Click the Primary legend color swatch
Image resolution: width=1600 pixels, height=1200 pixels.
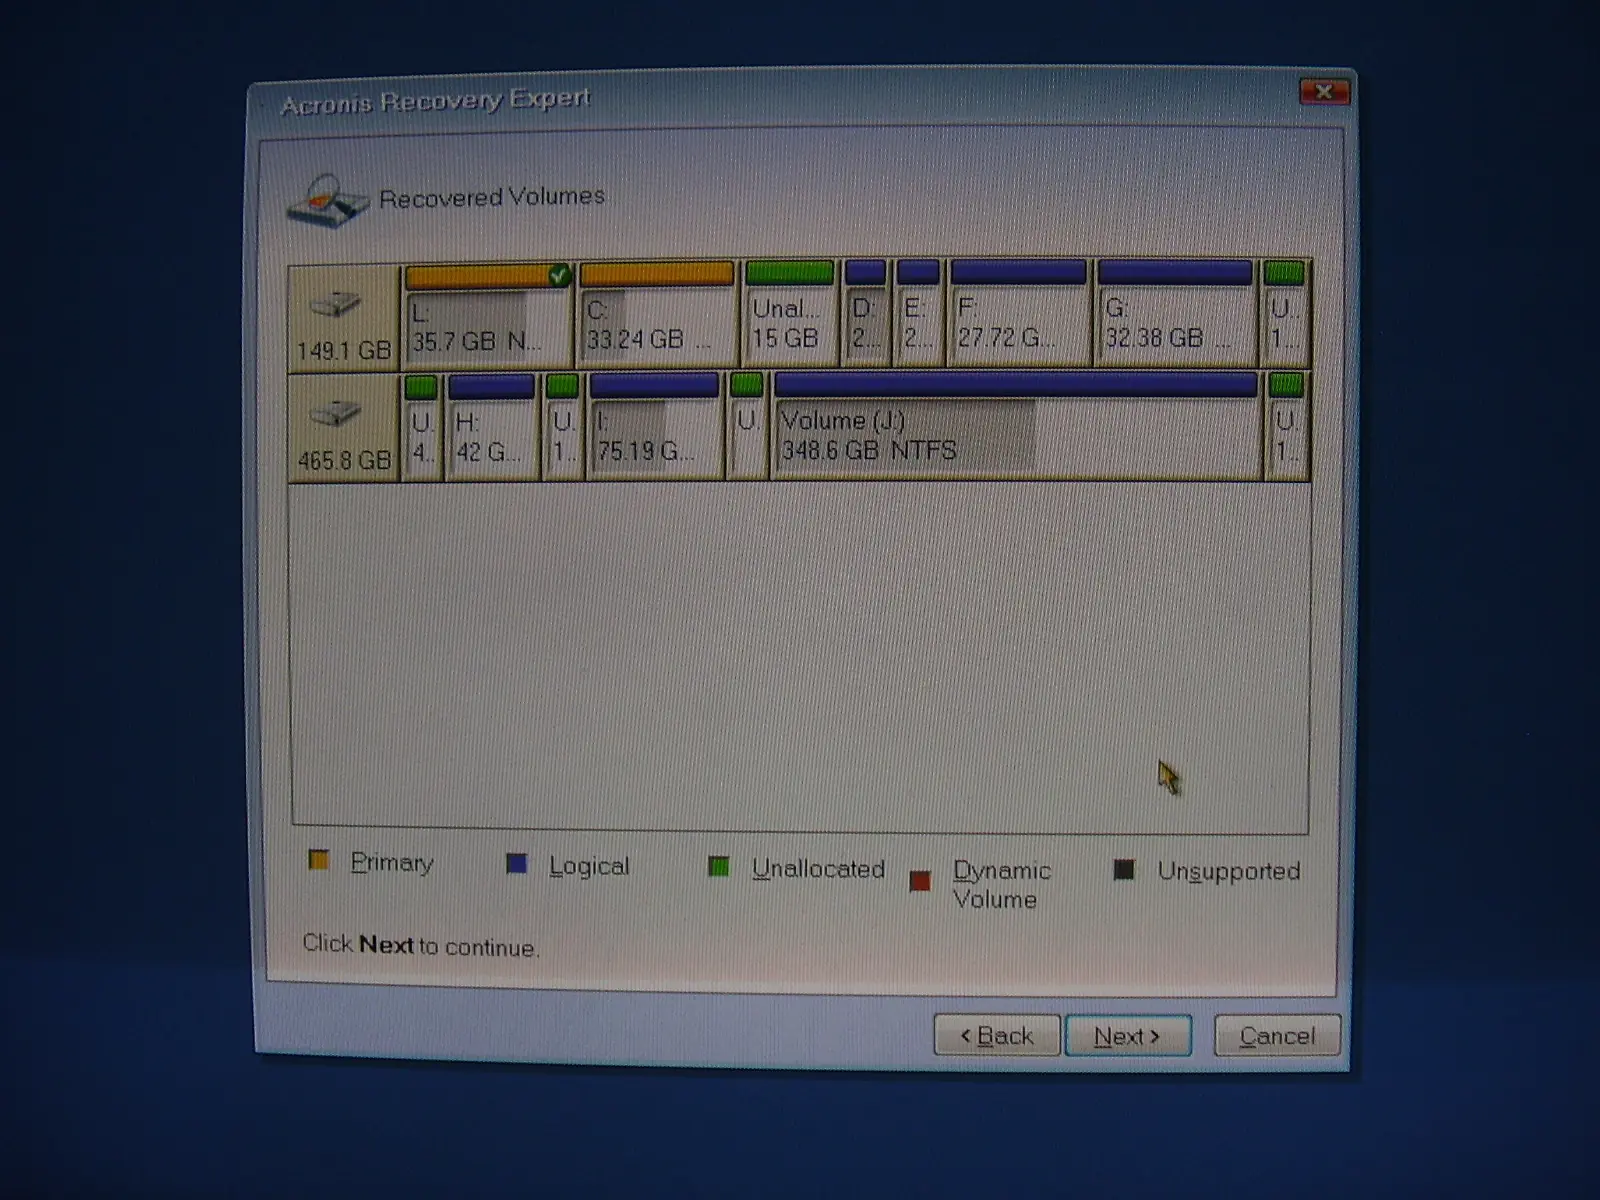pyautogui.click(x=319, y=860)
